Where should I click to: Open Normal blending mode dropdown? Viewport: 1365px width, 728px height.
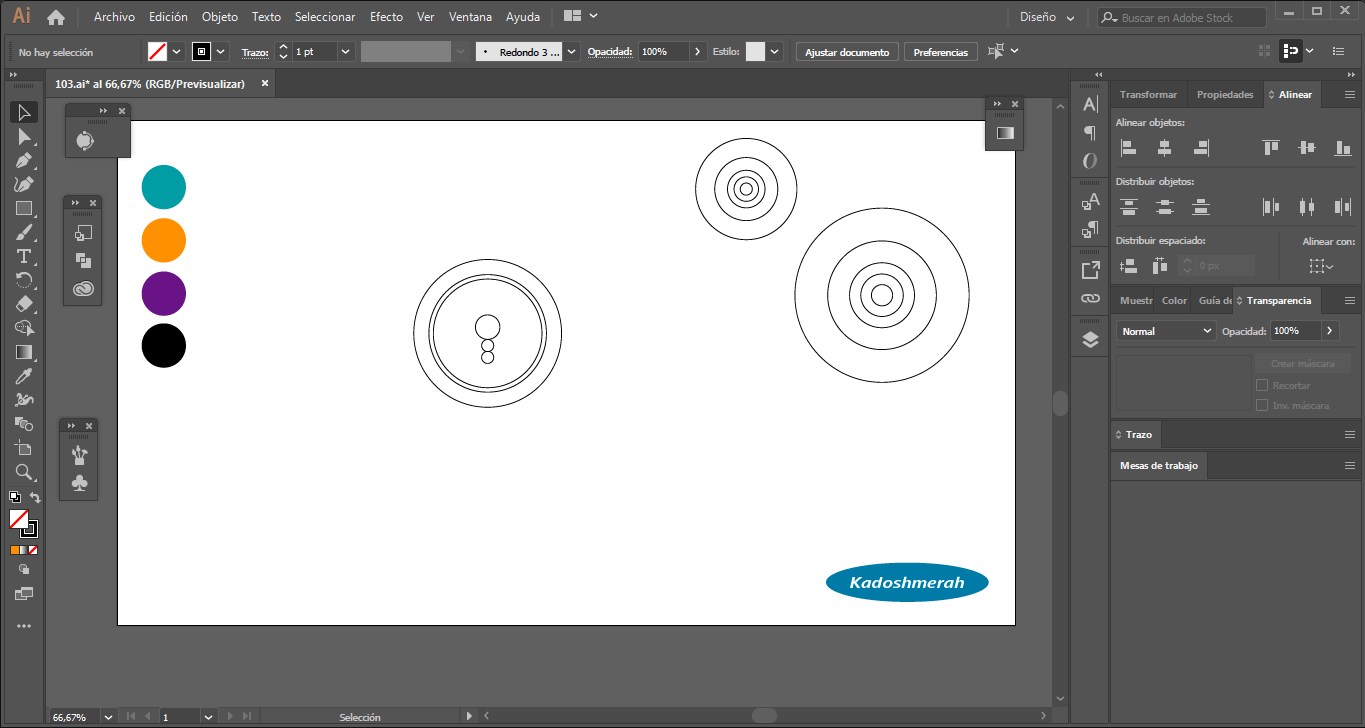(x=1166, y=331)
